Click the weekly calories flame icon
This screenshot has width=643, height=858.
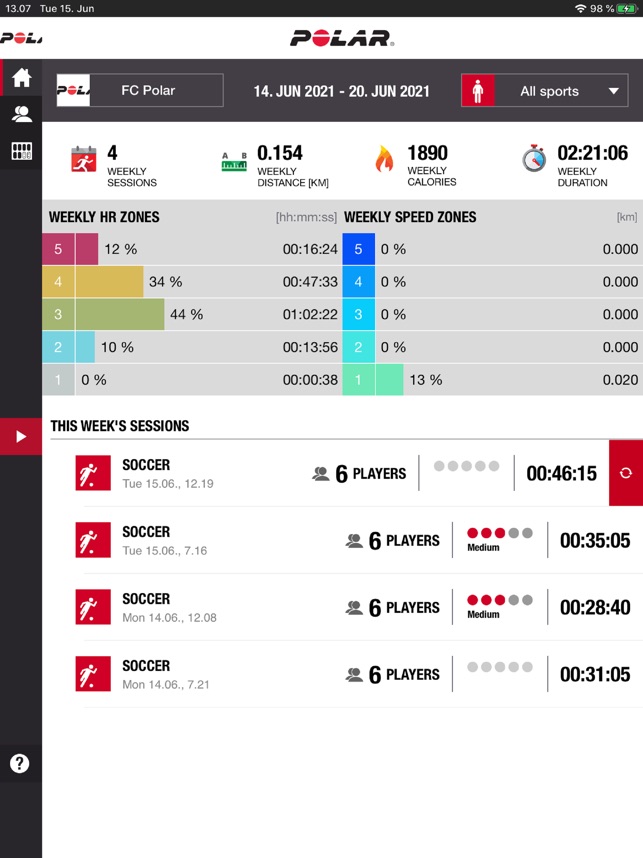pyautogui.click(x=384, y=160)
